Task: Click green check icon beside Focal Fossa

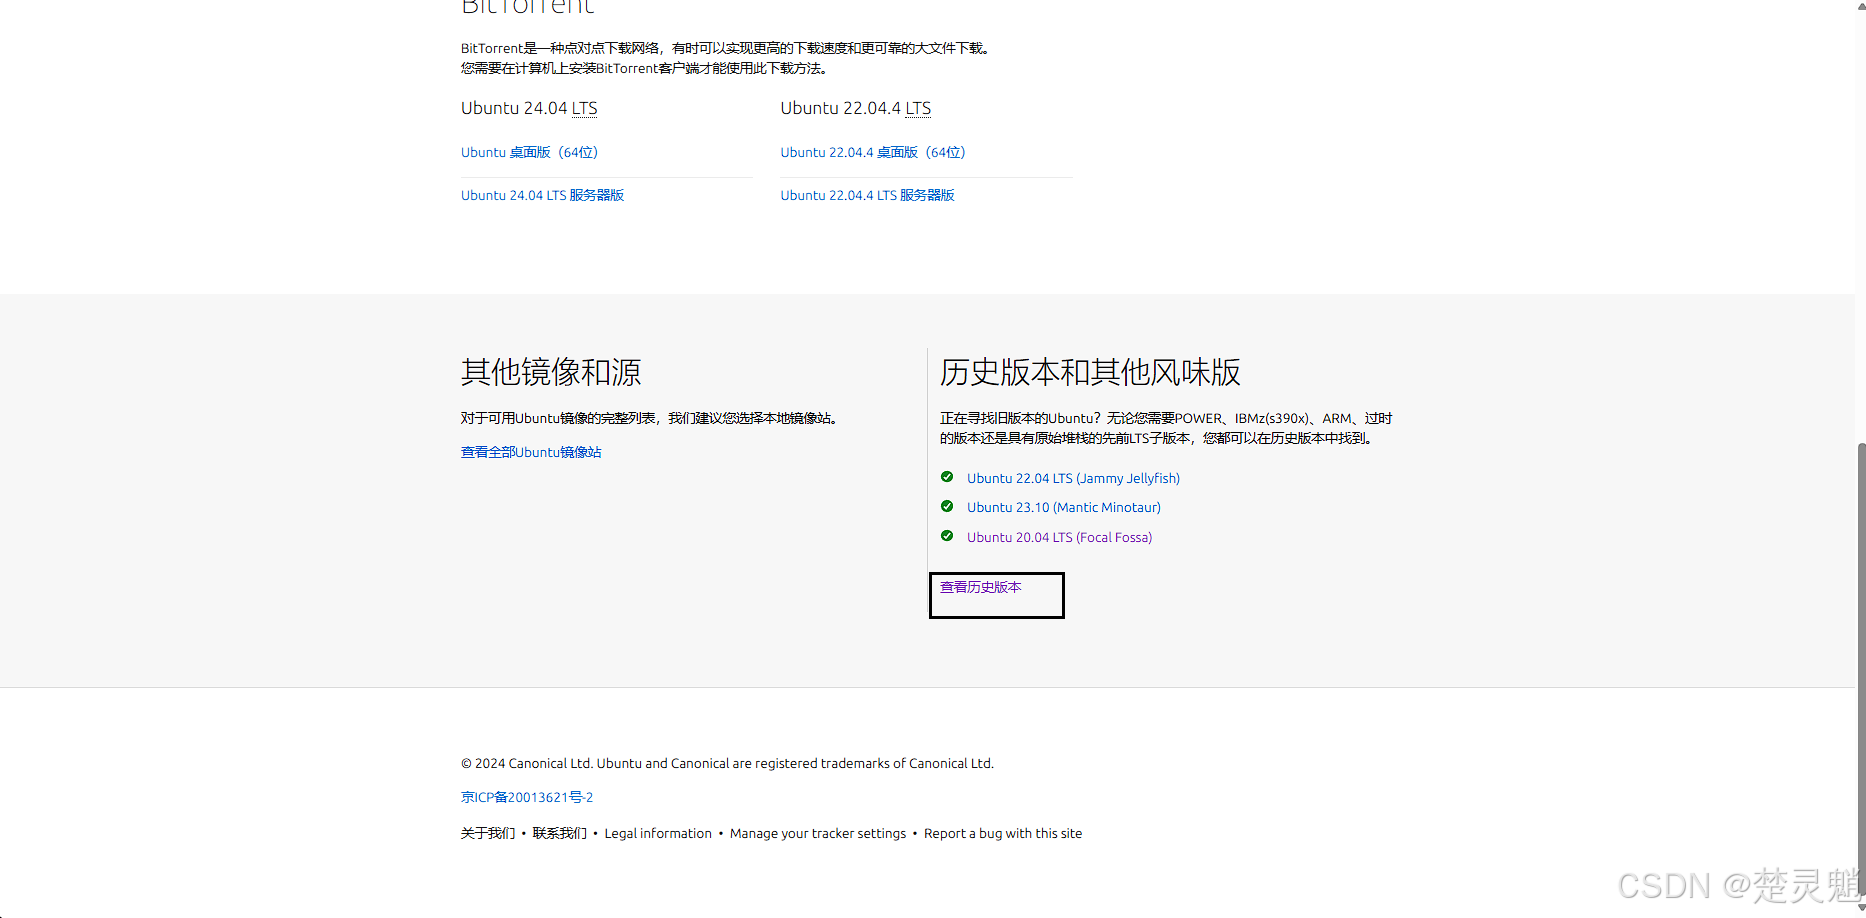Action: (x=947, y=536)
